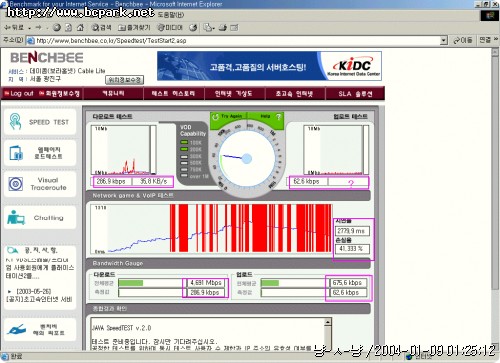Click the download test graph
500x363 pixels.
point(124,150)
